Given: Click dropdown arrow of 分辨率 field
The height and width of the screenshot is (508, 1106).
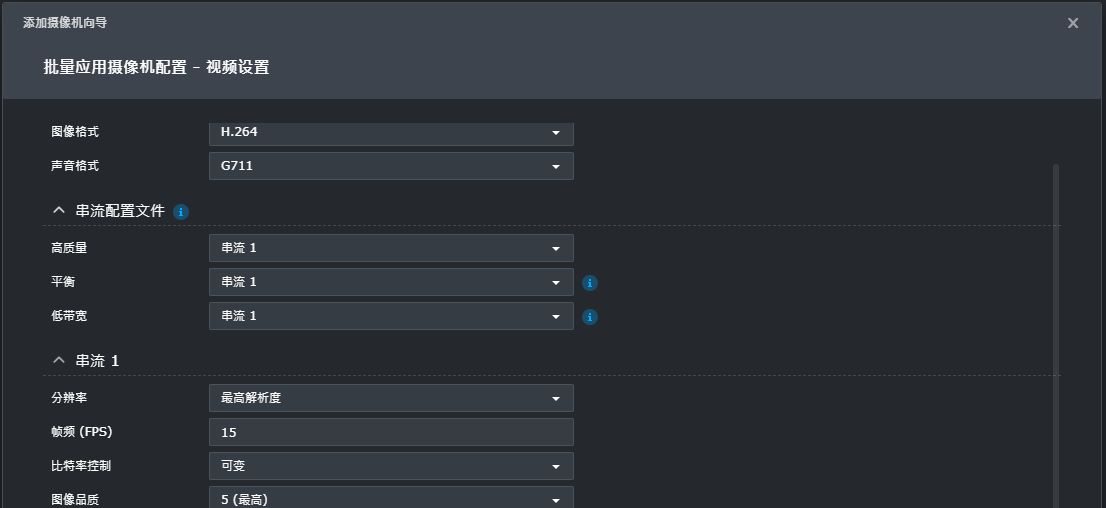Looking at the screenshot, I should click(556, 399).
